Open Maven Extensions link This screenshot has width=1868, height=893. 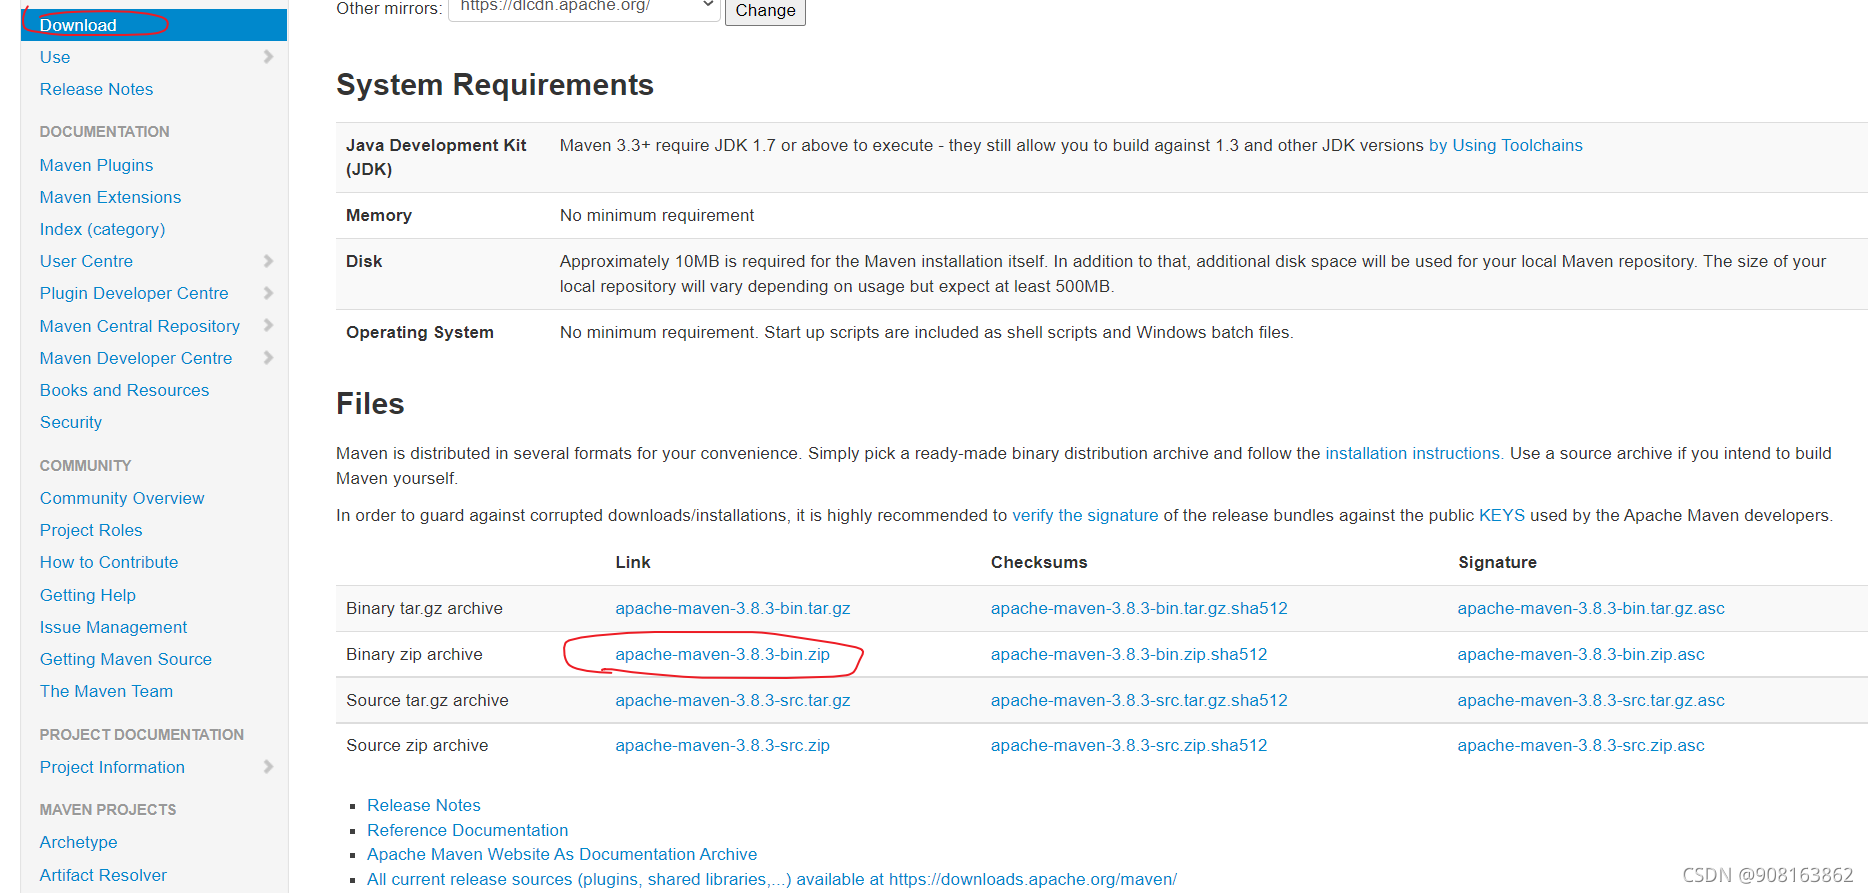point(110,197)
